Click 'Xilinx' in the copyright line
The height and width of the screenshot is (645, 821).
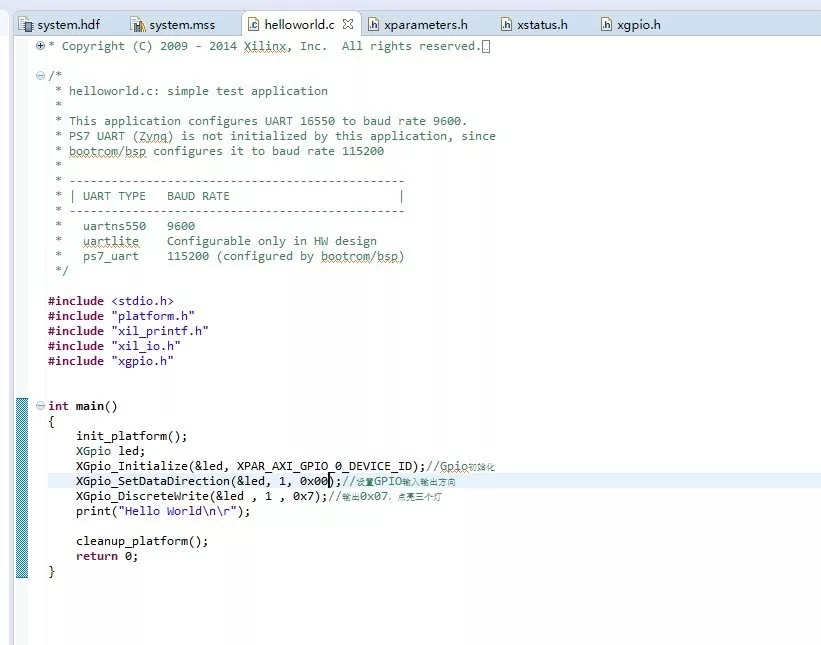pyautogui.click(x=264, y=47)
